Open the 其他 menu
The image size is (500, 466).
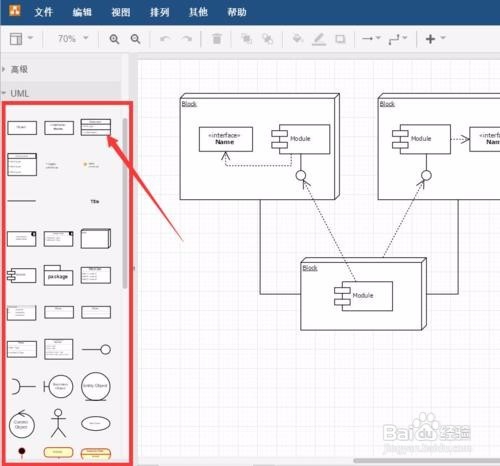pos(198,12)
